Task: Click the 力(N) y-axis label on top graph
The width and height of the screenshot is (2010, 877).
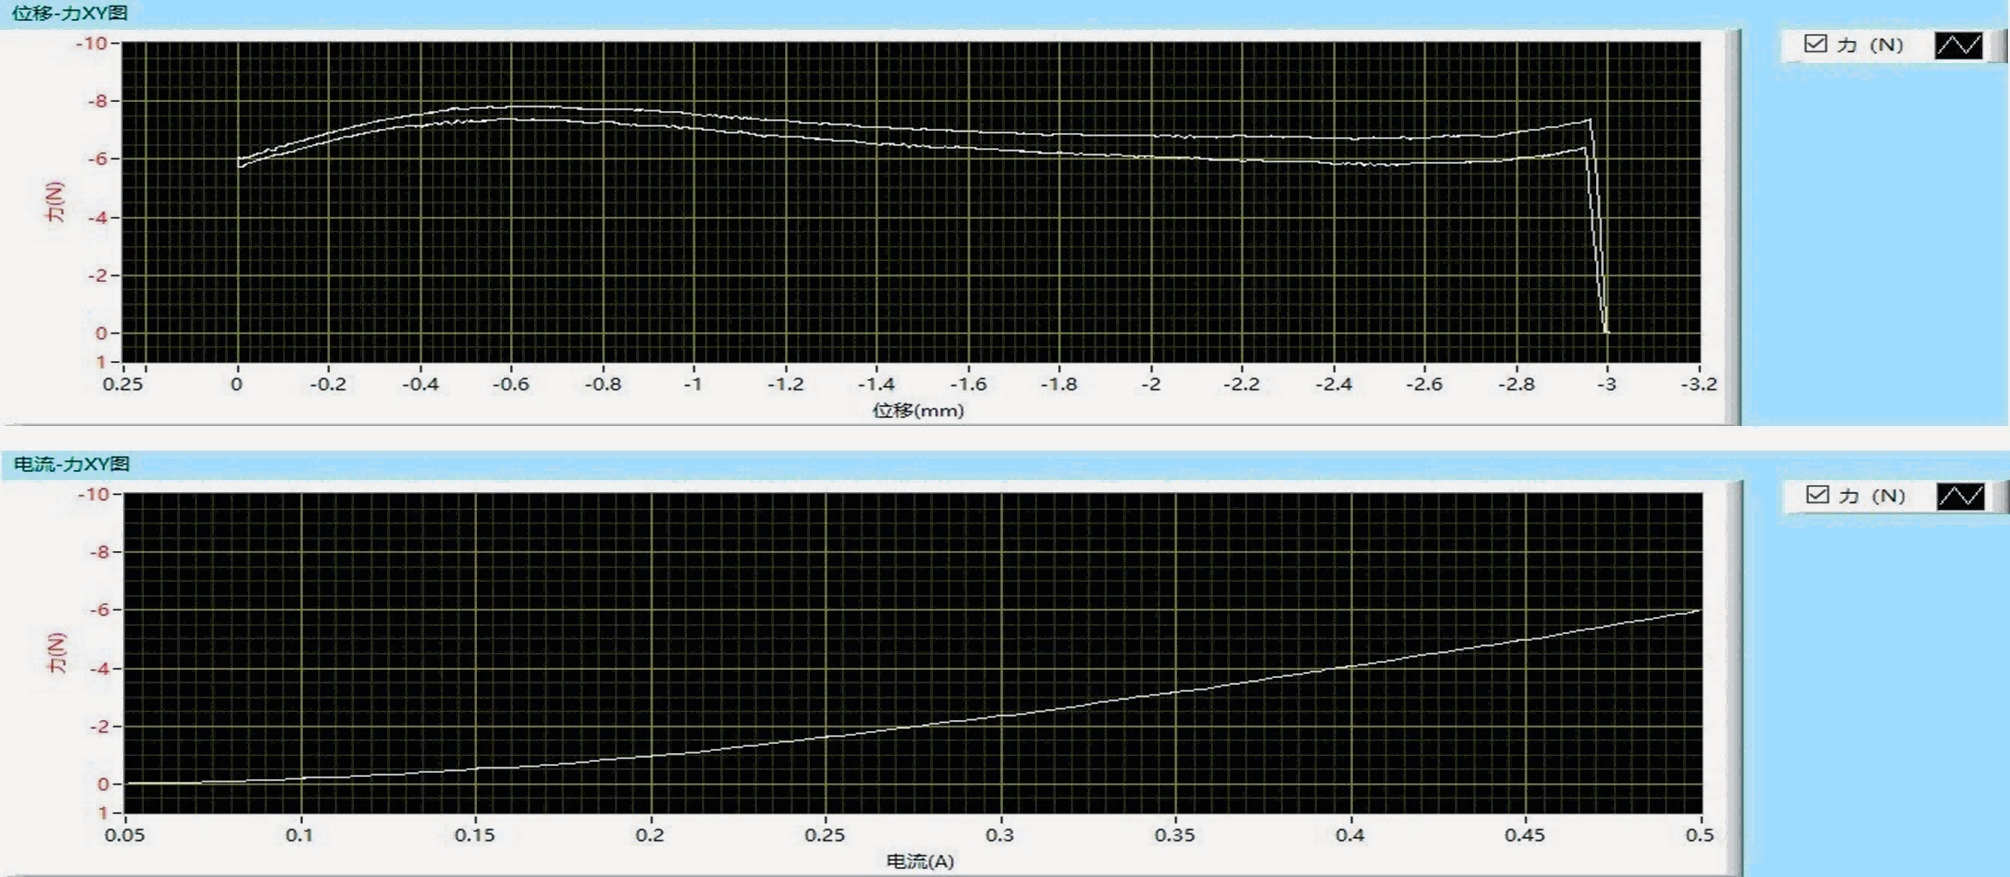Action: coord(56,202)
